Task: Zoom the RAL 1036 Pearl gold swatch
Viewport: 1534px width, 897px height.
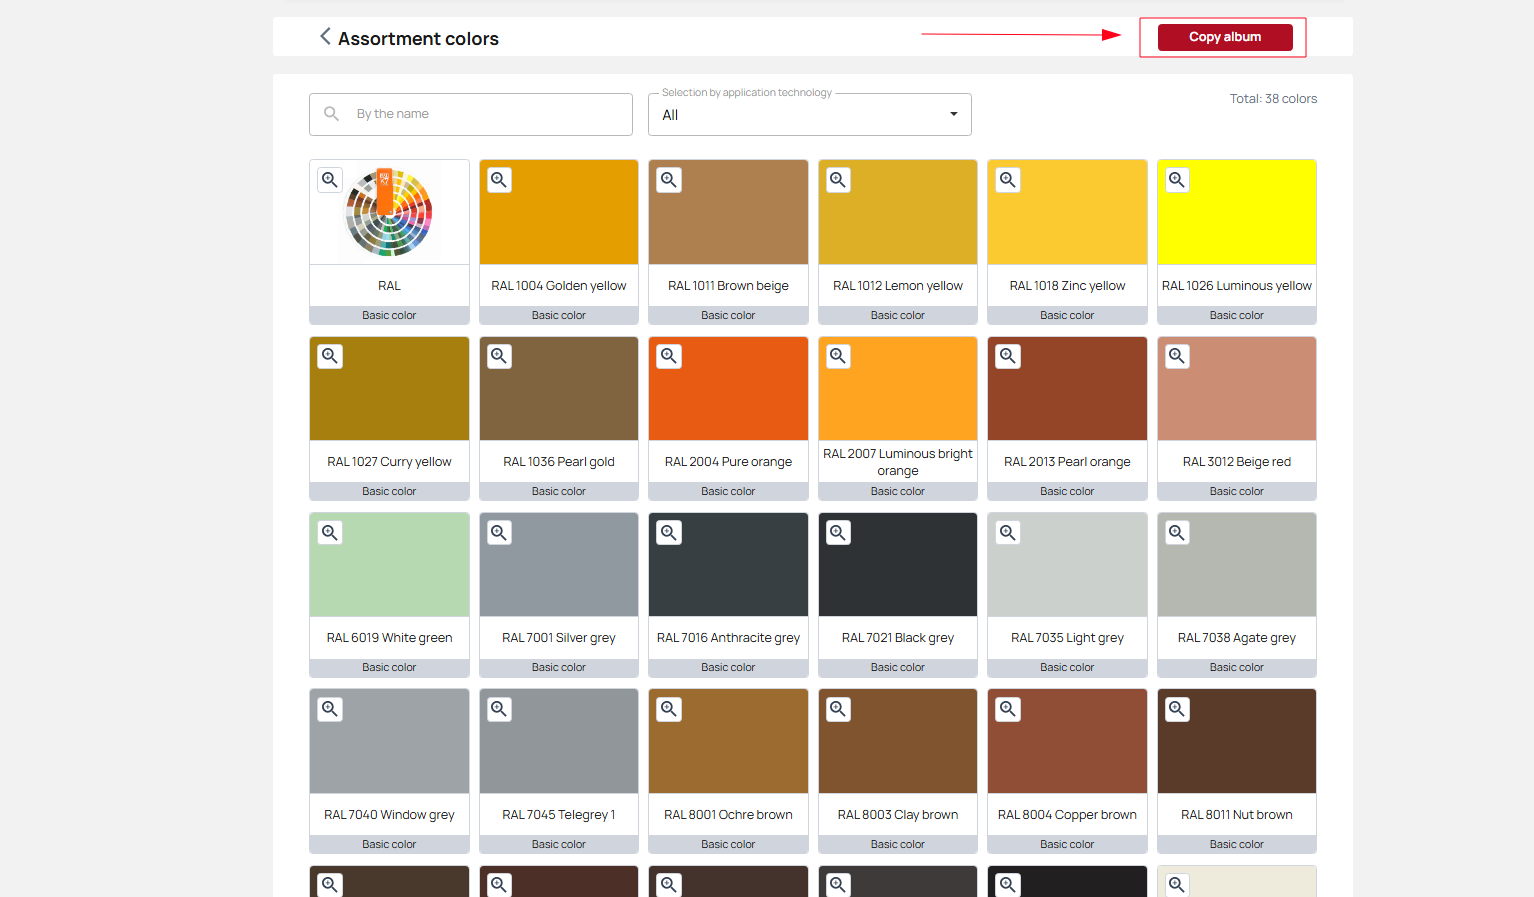Action: pos(499,356)
